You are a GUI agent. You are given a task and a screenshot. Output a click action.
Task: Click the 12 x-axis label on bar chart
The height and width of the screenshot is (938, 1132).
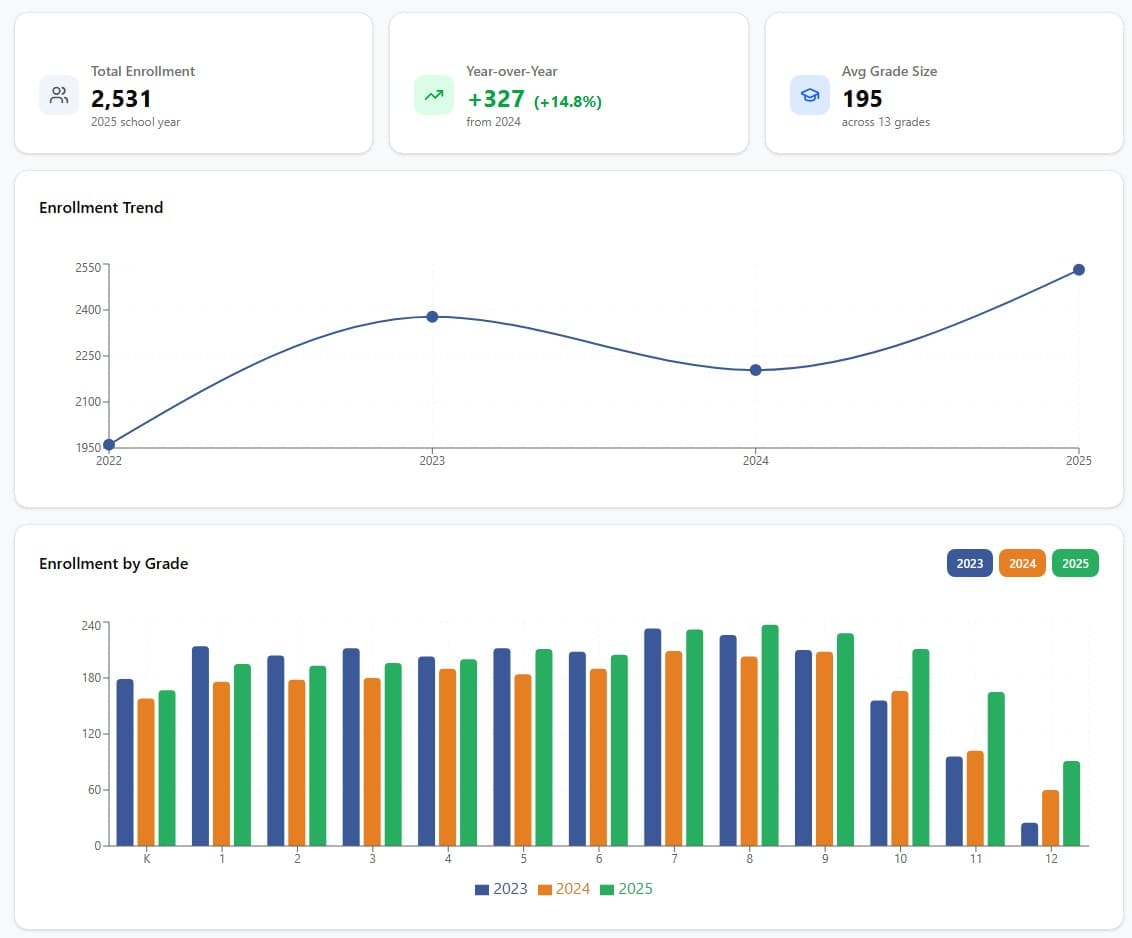[1051, 859]
